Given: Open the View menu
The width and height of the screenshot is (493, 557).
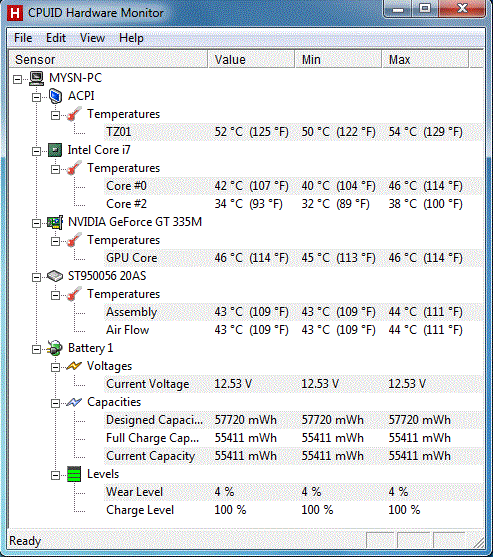Looking at the screenshot, I should tap(92, 38).
